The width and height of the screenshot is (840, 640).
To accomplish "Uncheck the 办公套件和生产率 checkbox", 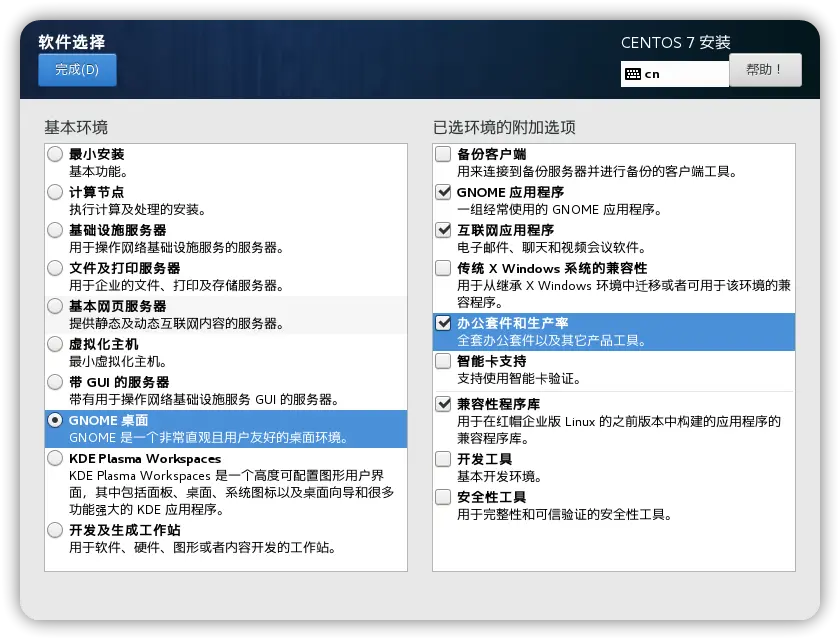I will (x=443, y=323).
